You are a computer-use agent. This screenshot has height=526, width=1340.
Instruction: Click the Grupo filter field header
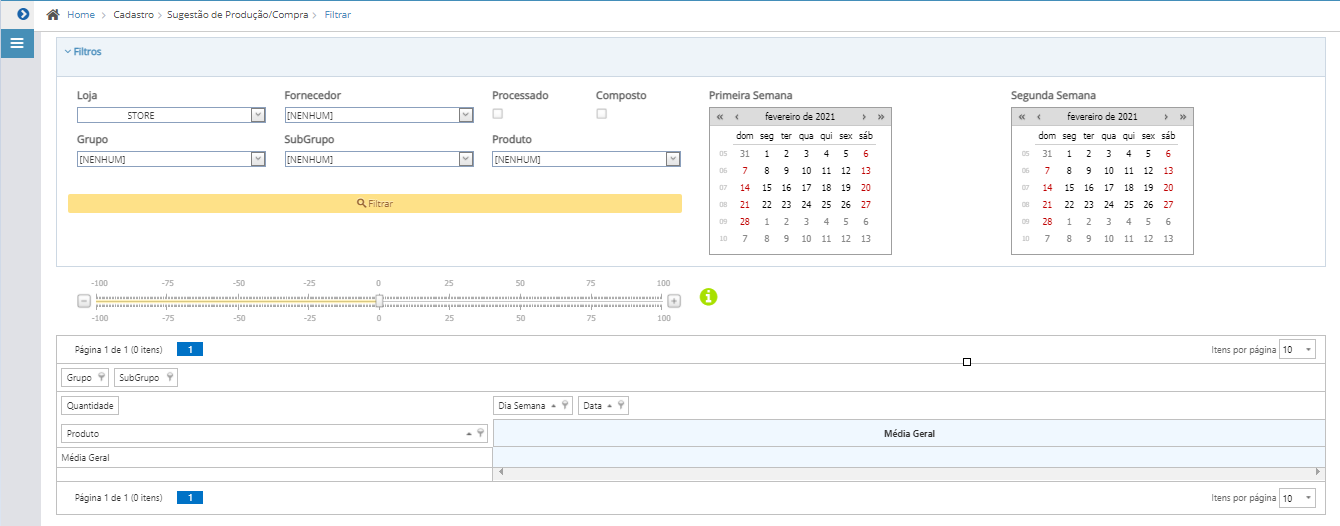tap(85, 377)
